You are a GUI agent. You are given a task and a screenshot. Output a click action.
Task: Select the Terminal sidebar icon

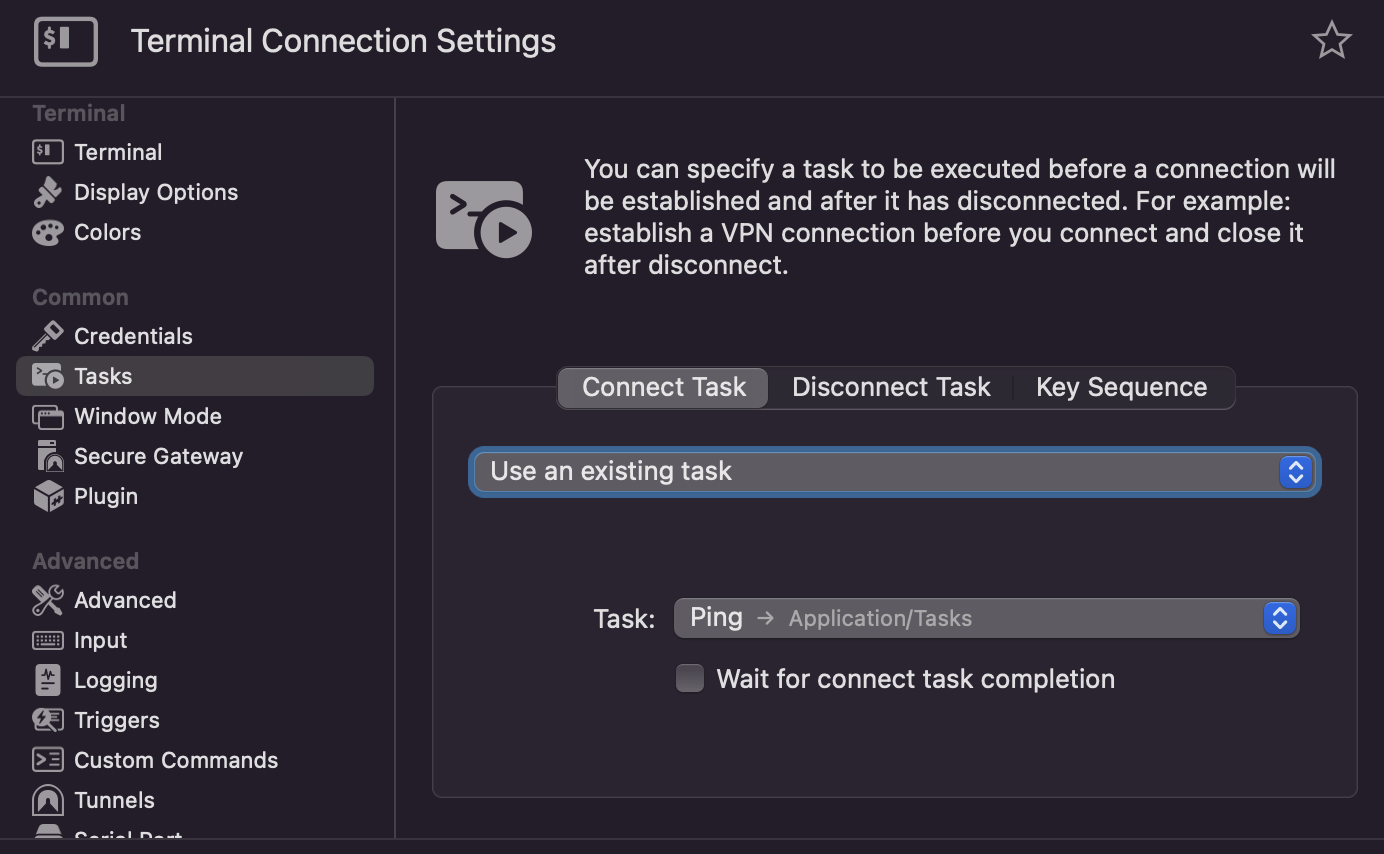pyautogui.click(x=48, y=152)
